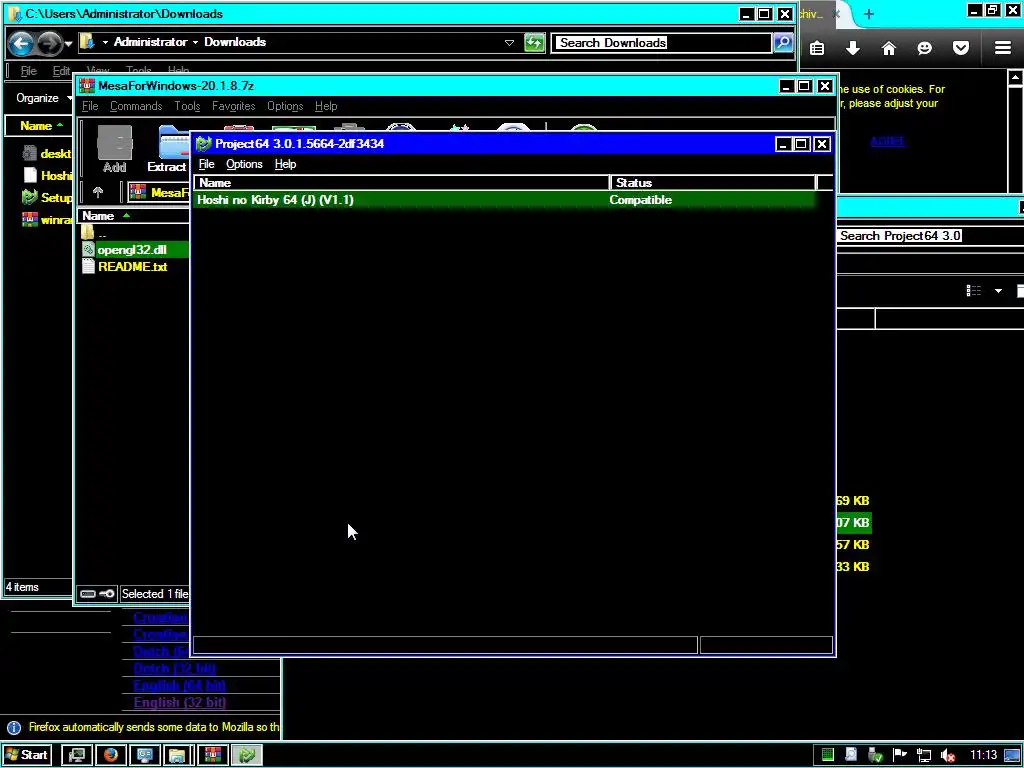Click the change view icon in right Explorer
The height and width of the screenshot is (768, 1024).
(974, 291)
